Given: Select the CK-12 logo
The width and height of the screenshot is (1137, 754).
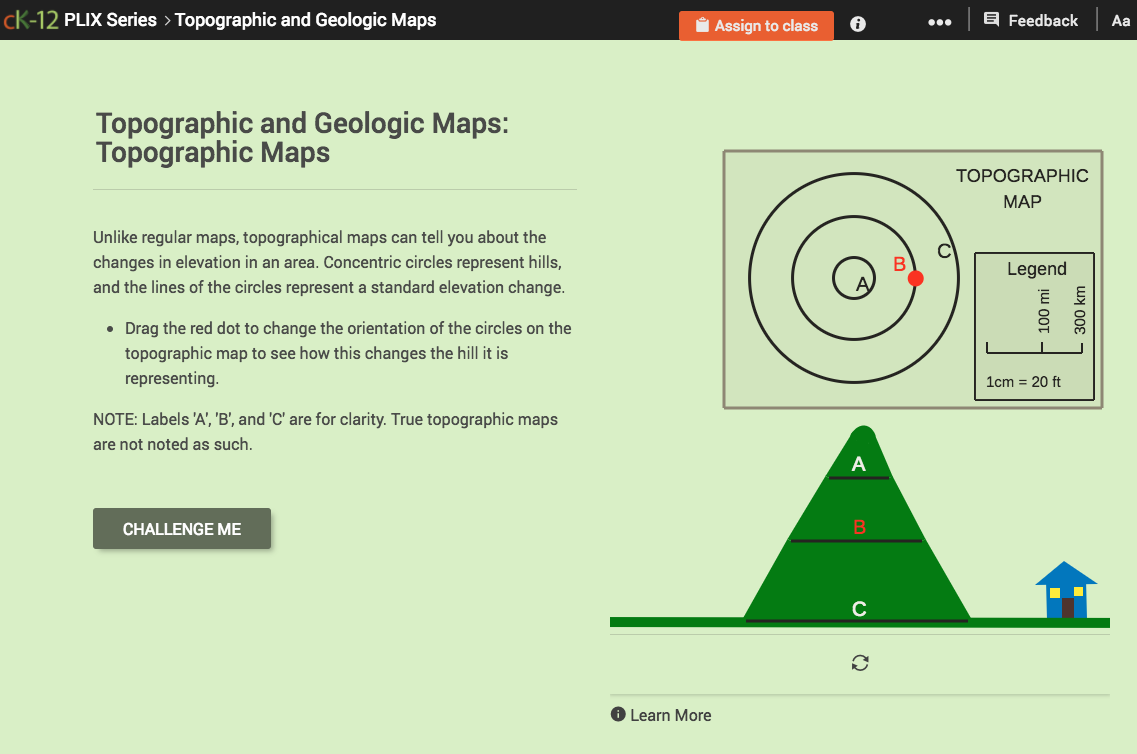Looking at the screenshot, I should pyautogui.click(x=33, y=19).
